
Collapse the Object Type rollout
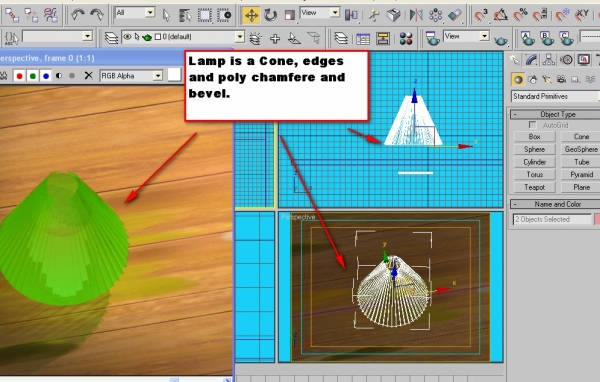point(555,114)
